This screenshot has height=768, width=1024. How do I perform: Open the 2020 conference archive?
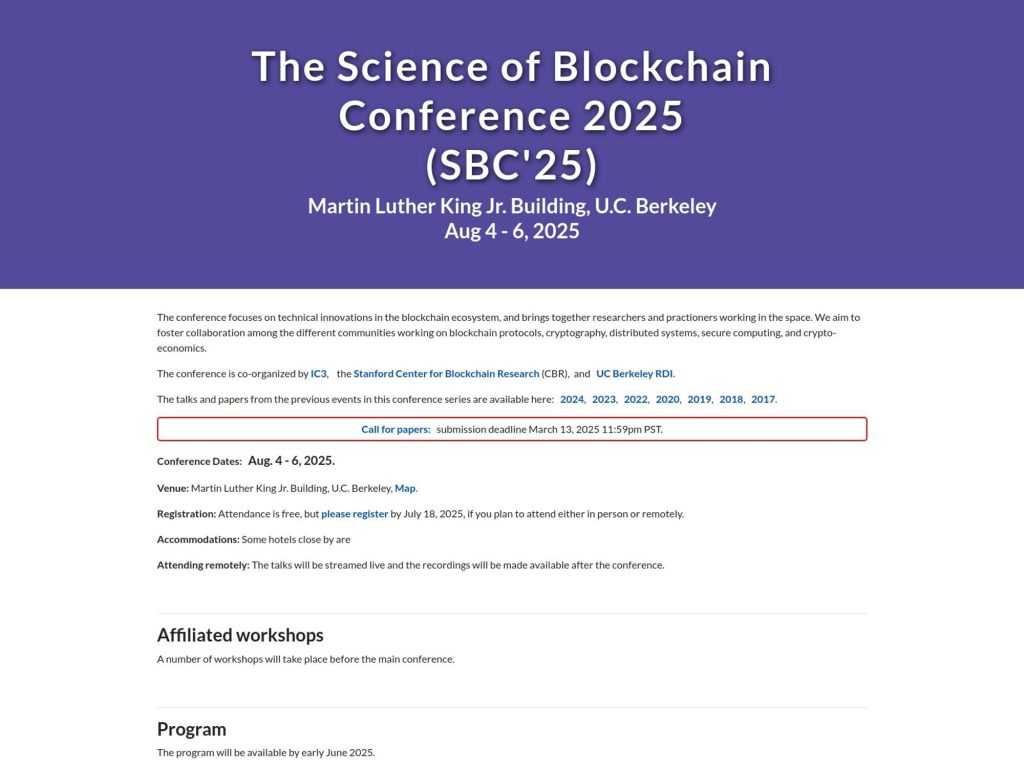[x=666, y=398]
